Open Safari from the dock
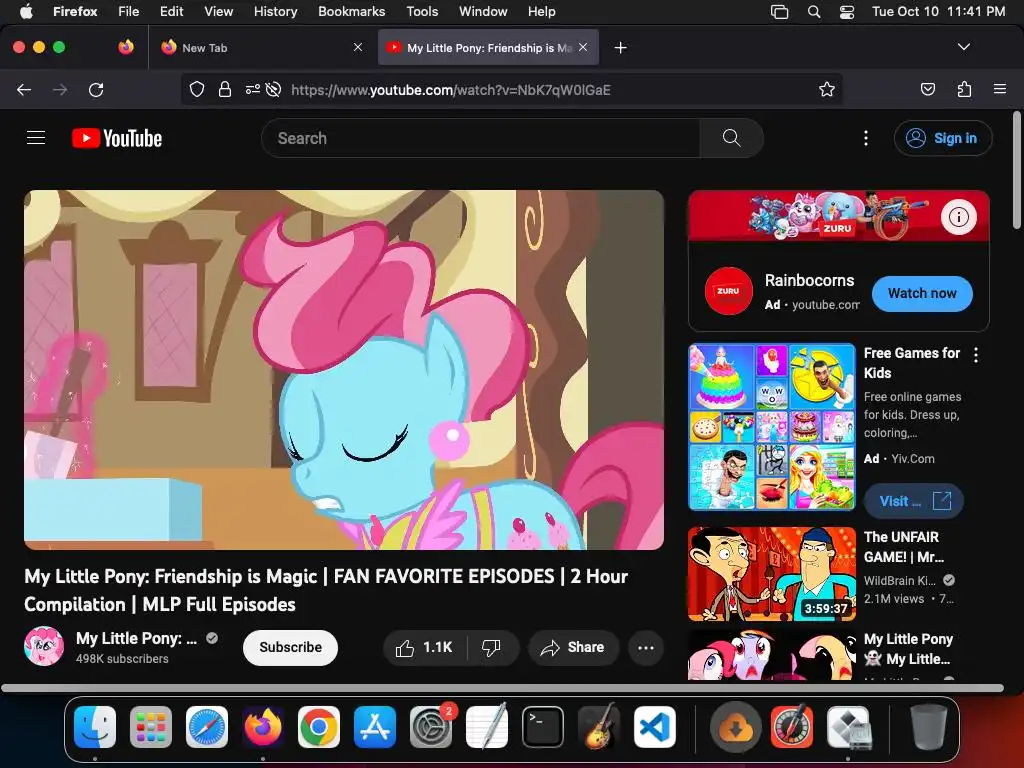1024x768 pixels. 207,727
